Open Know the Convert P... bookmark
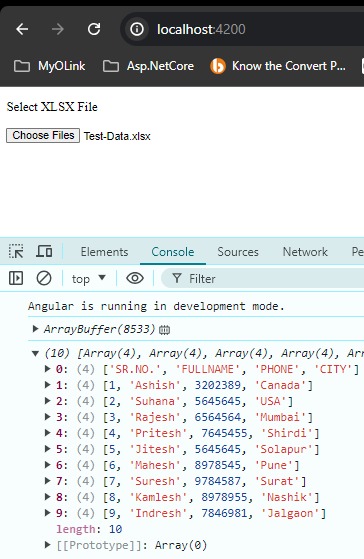This screenshot has height=559, width=364. coord(278,66)
